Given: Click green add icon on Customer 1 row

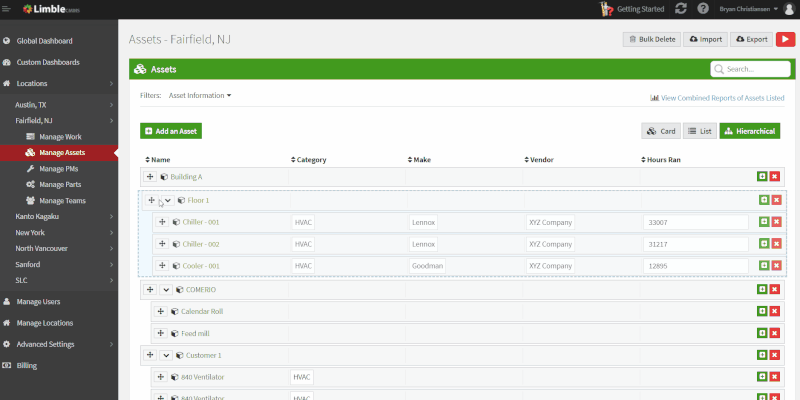Looking at the screenshot, I should [x=762, y=355].
